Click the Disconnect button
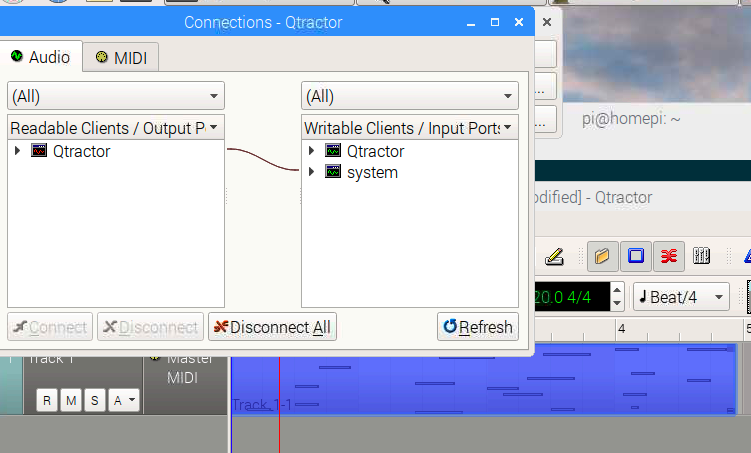This screenshot has width=751, height=453. coord(150,327)
